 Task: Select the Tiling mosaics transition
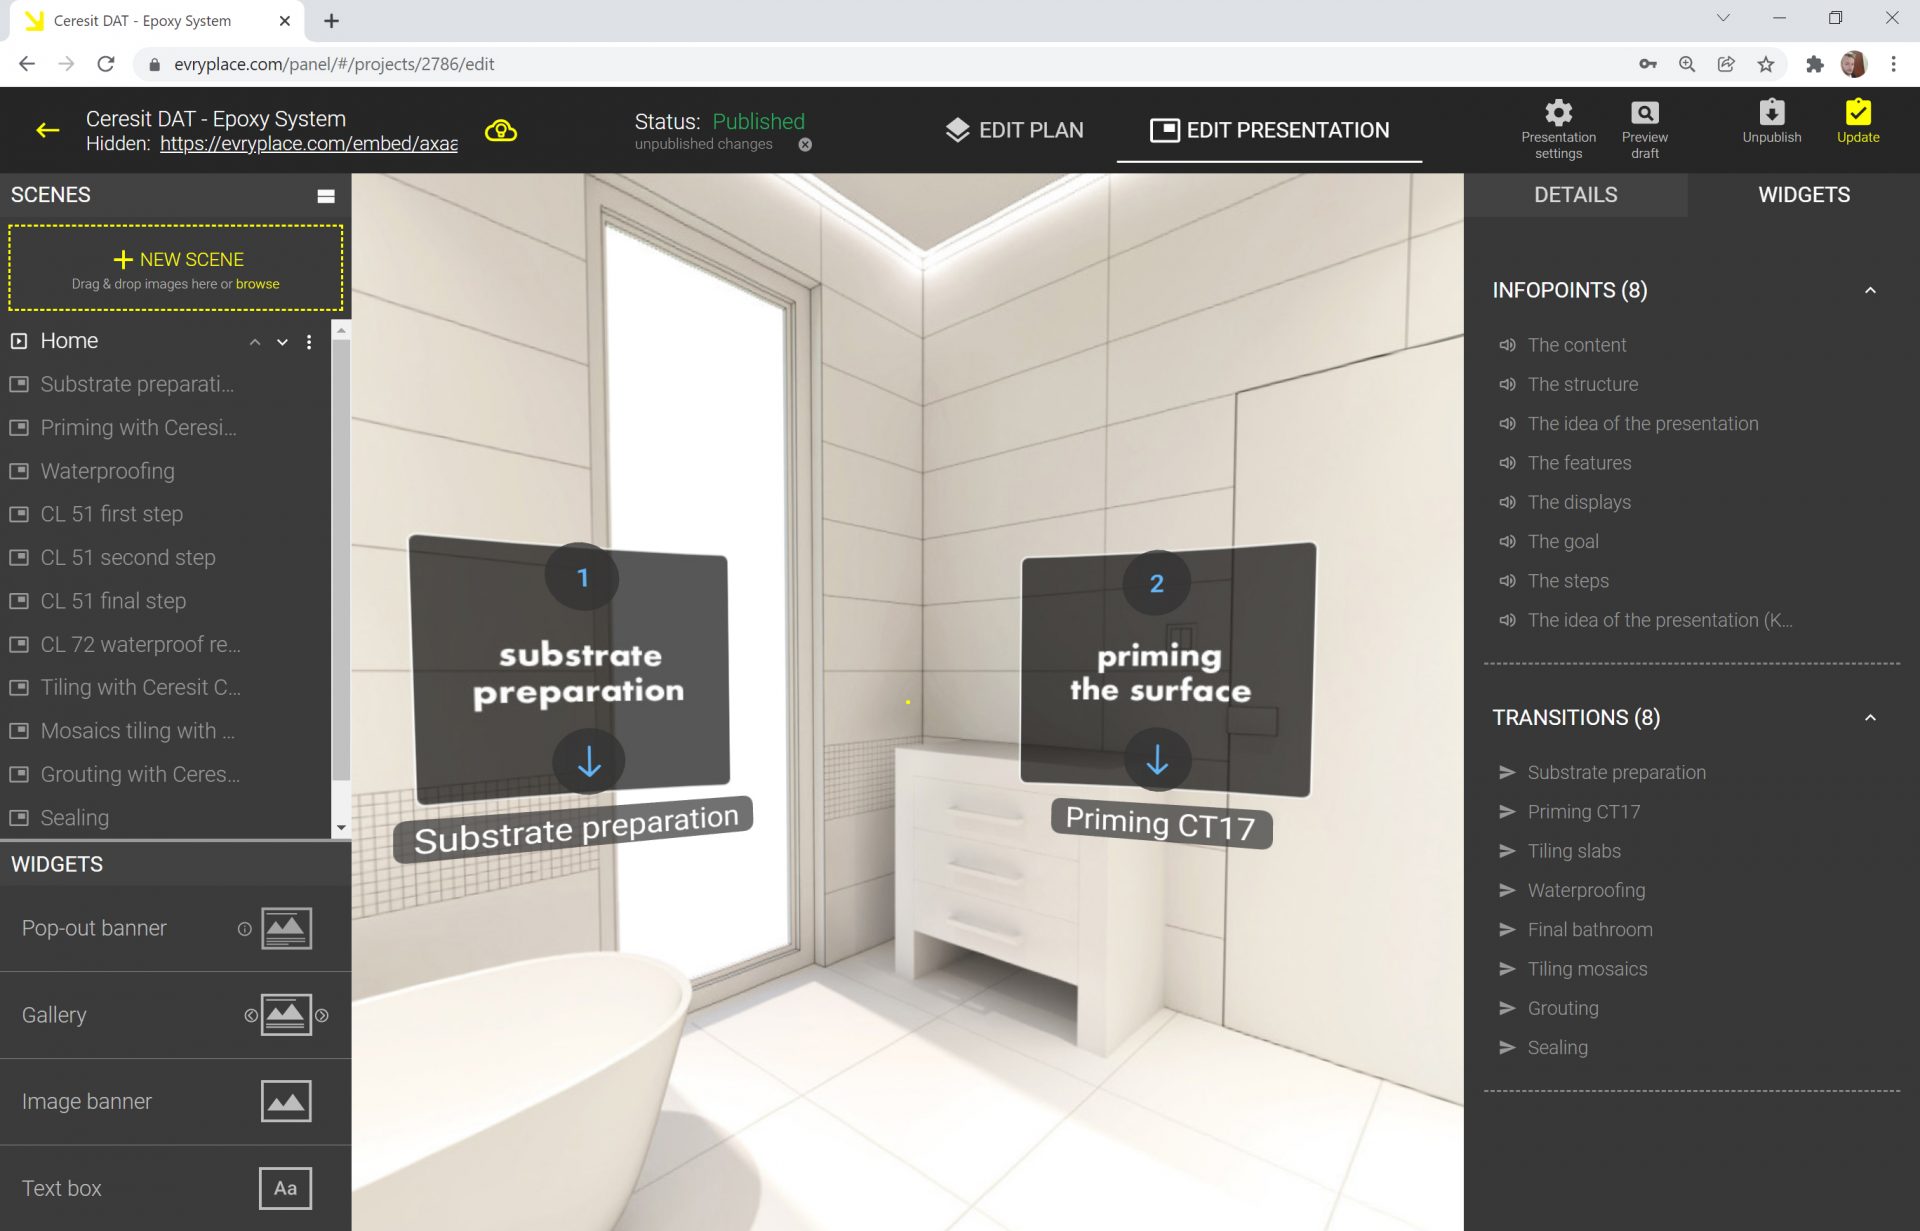click(x=1587, y=969)
